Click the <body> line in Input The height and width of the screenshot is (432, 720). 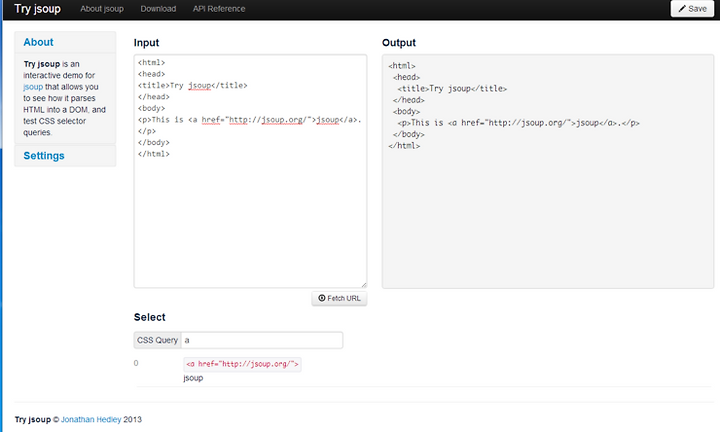click(x=152, y=108)
